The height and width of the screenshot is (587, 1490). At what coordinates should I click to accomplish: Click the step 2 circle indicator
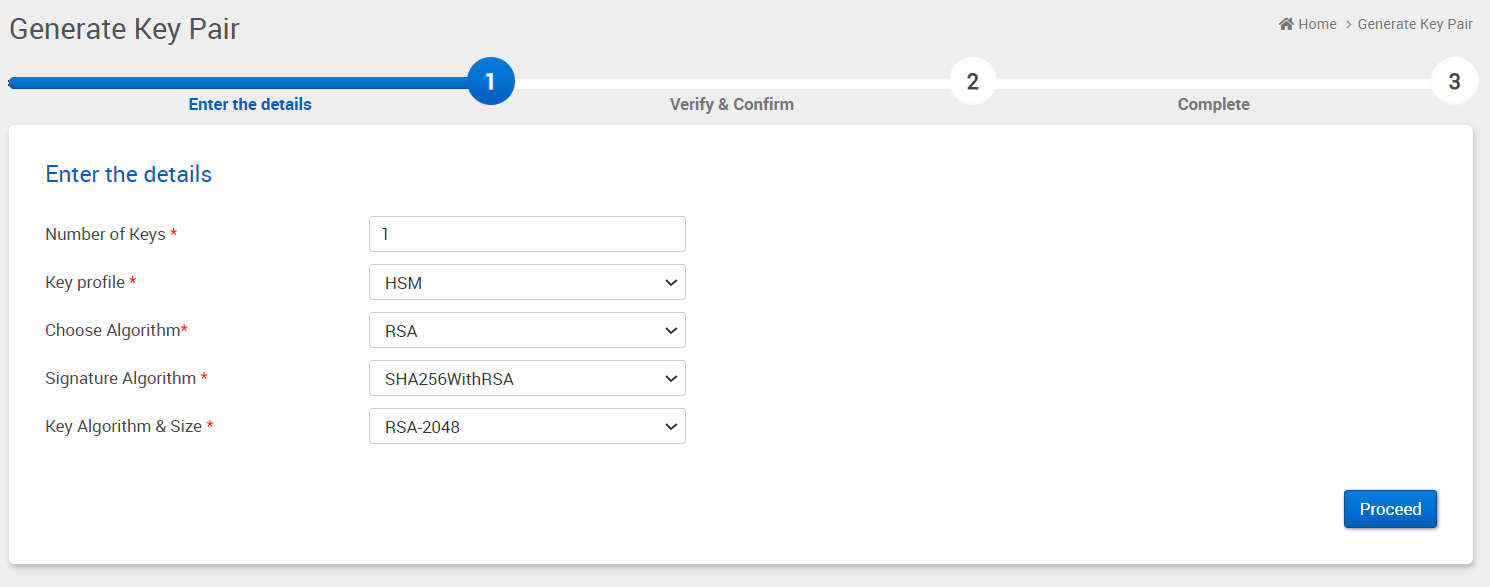point(972,82)
